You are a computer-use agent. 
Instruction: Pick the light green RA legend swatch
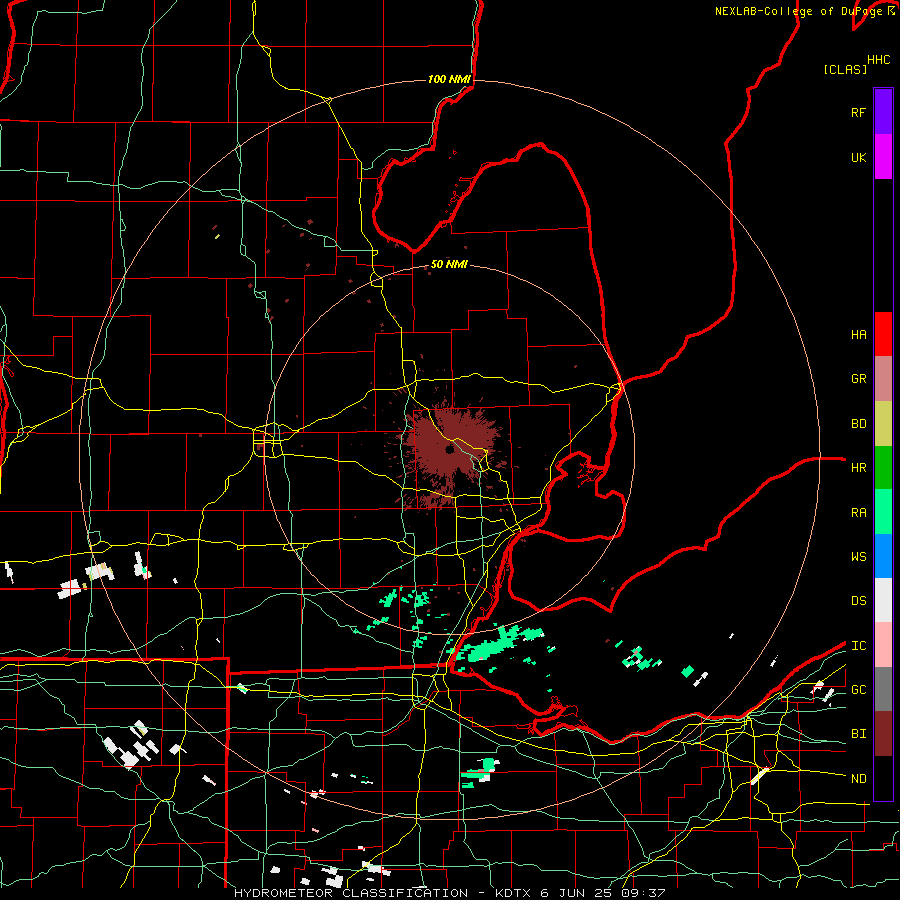click(x=883, y=511)
